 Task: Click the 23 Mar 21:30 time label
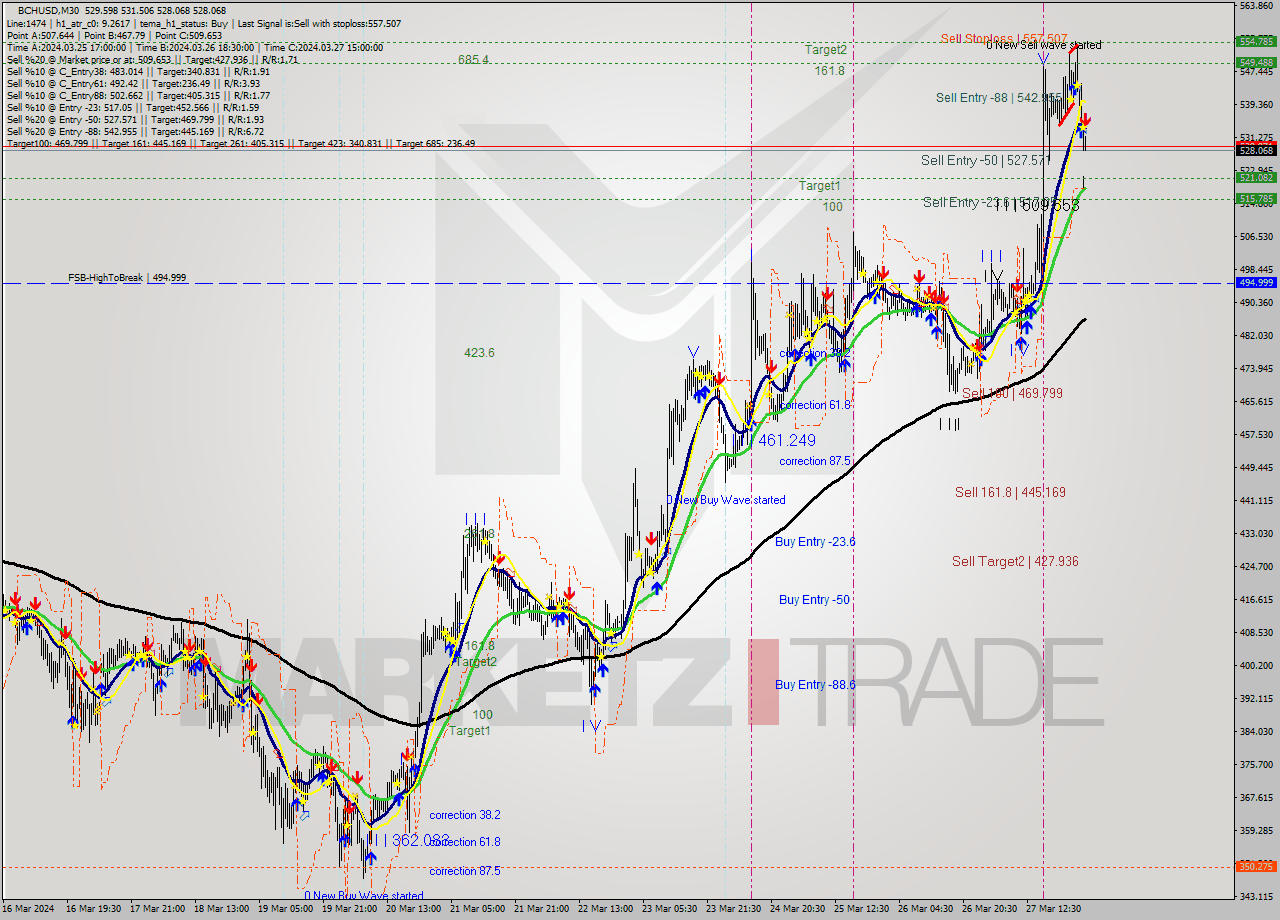[734, 909]
